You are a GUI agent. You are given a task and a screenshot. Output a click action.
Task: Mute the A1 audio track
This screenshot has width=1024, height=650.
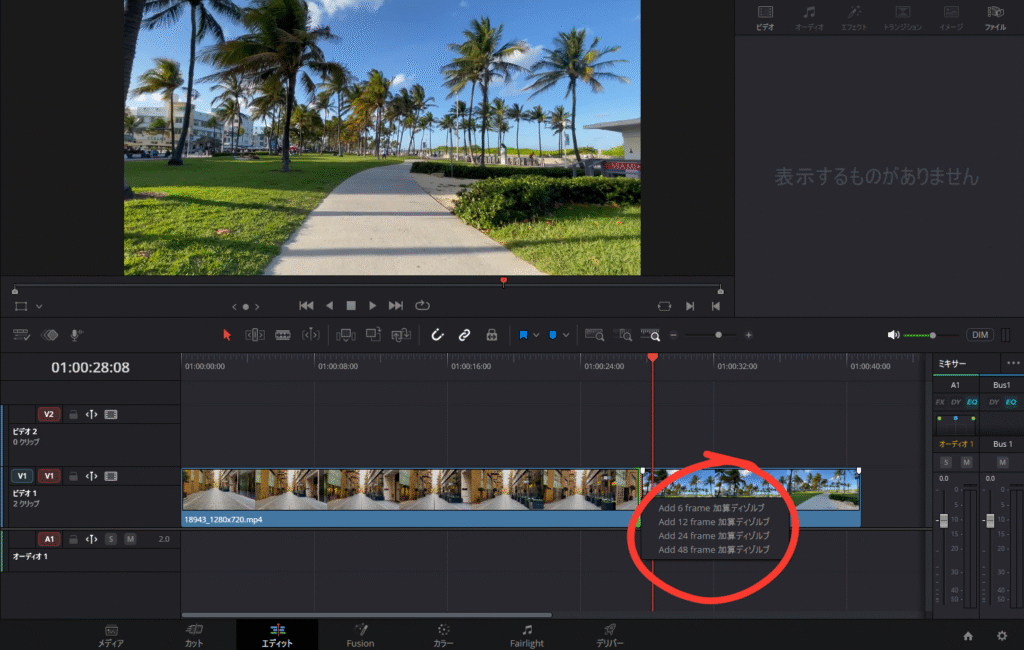(x=130, y=539)
